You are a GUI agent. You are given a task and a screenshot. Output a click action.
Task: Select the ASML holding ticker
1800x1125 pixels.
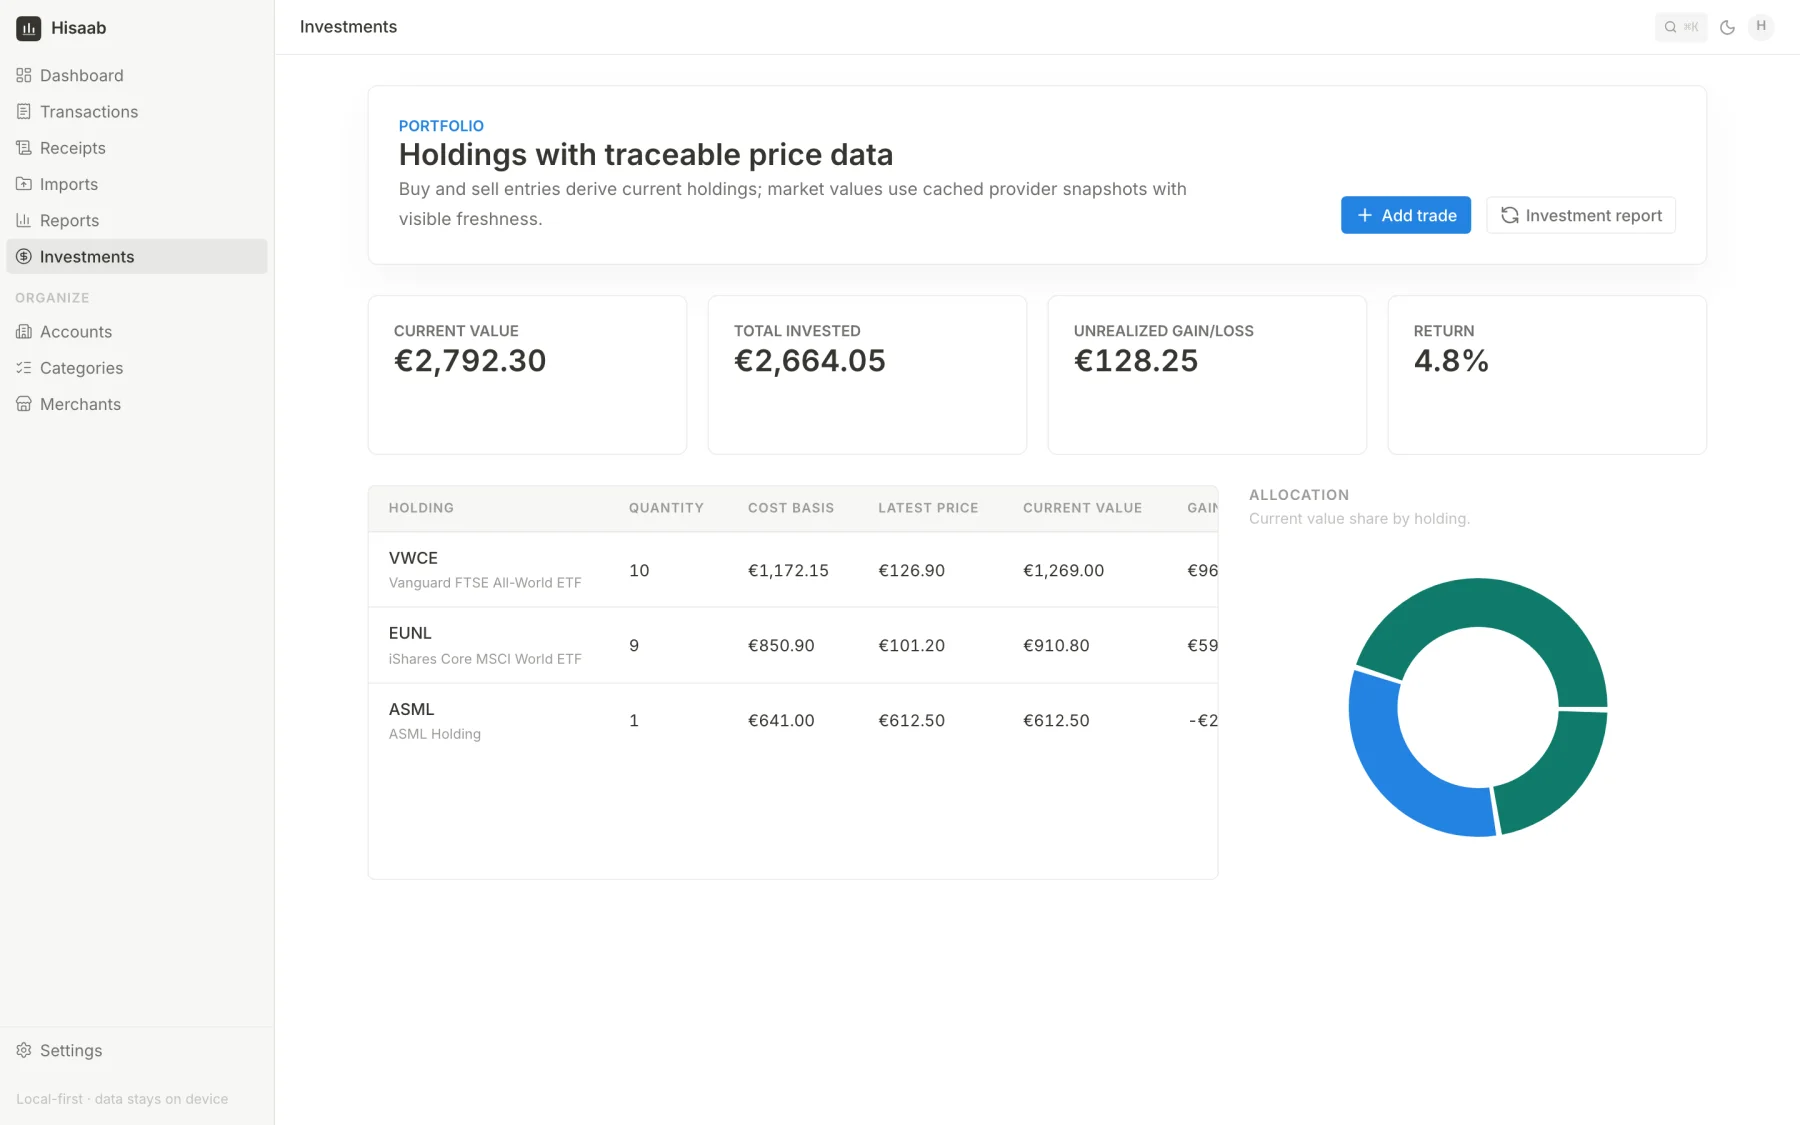411,709
